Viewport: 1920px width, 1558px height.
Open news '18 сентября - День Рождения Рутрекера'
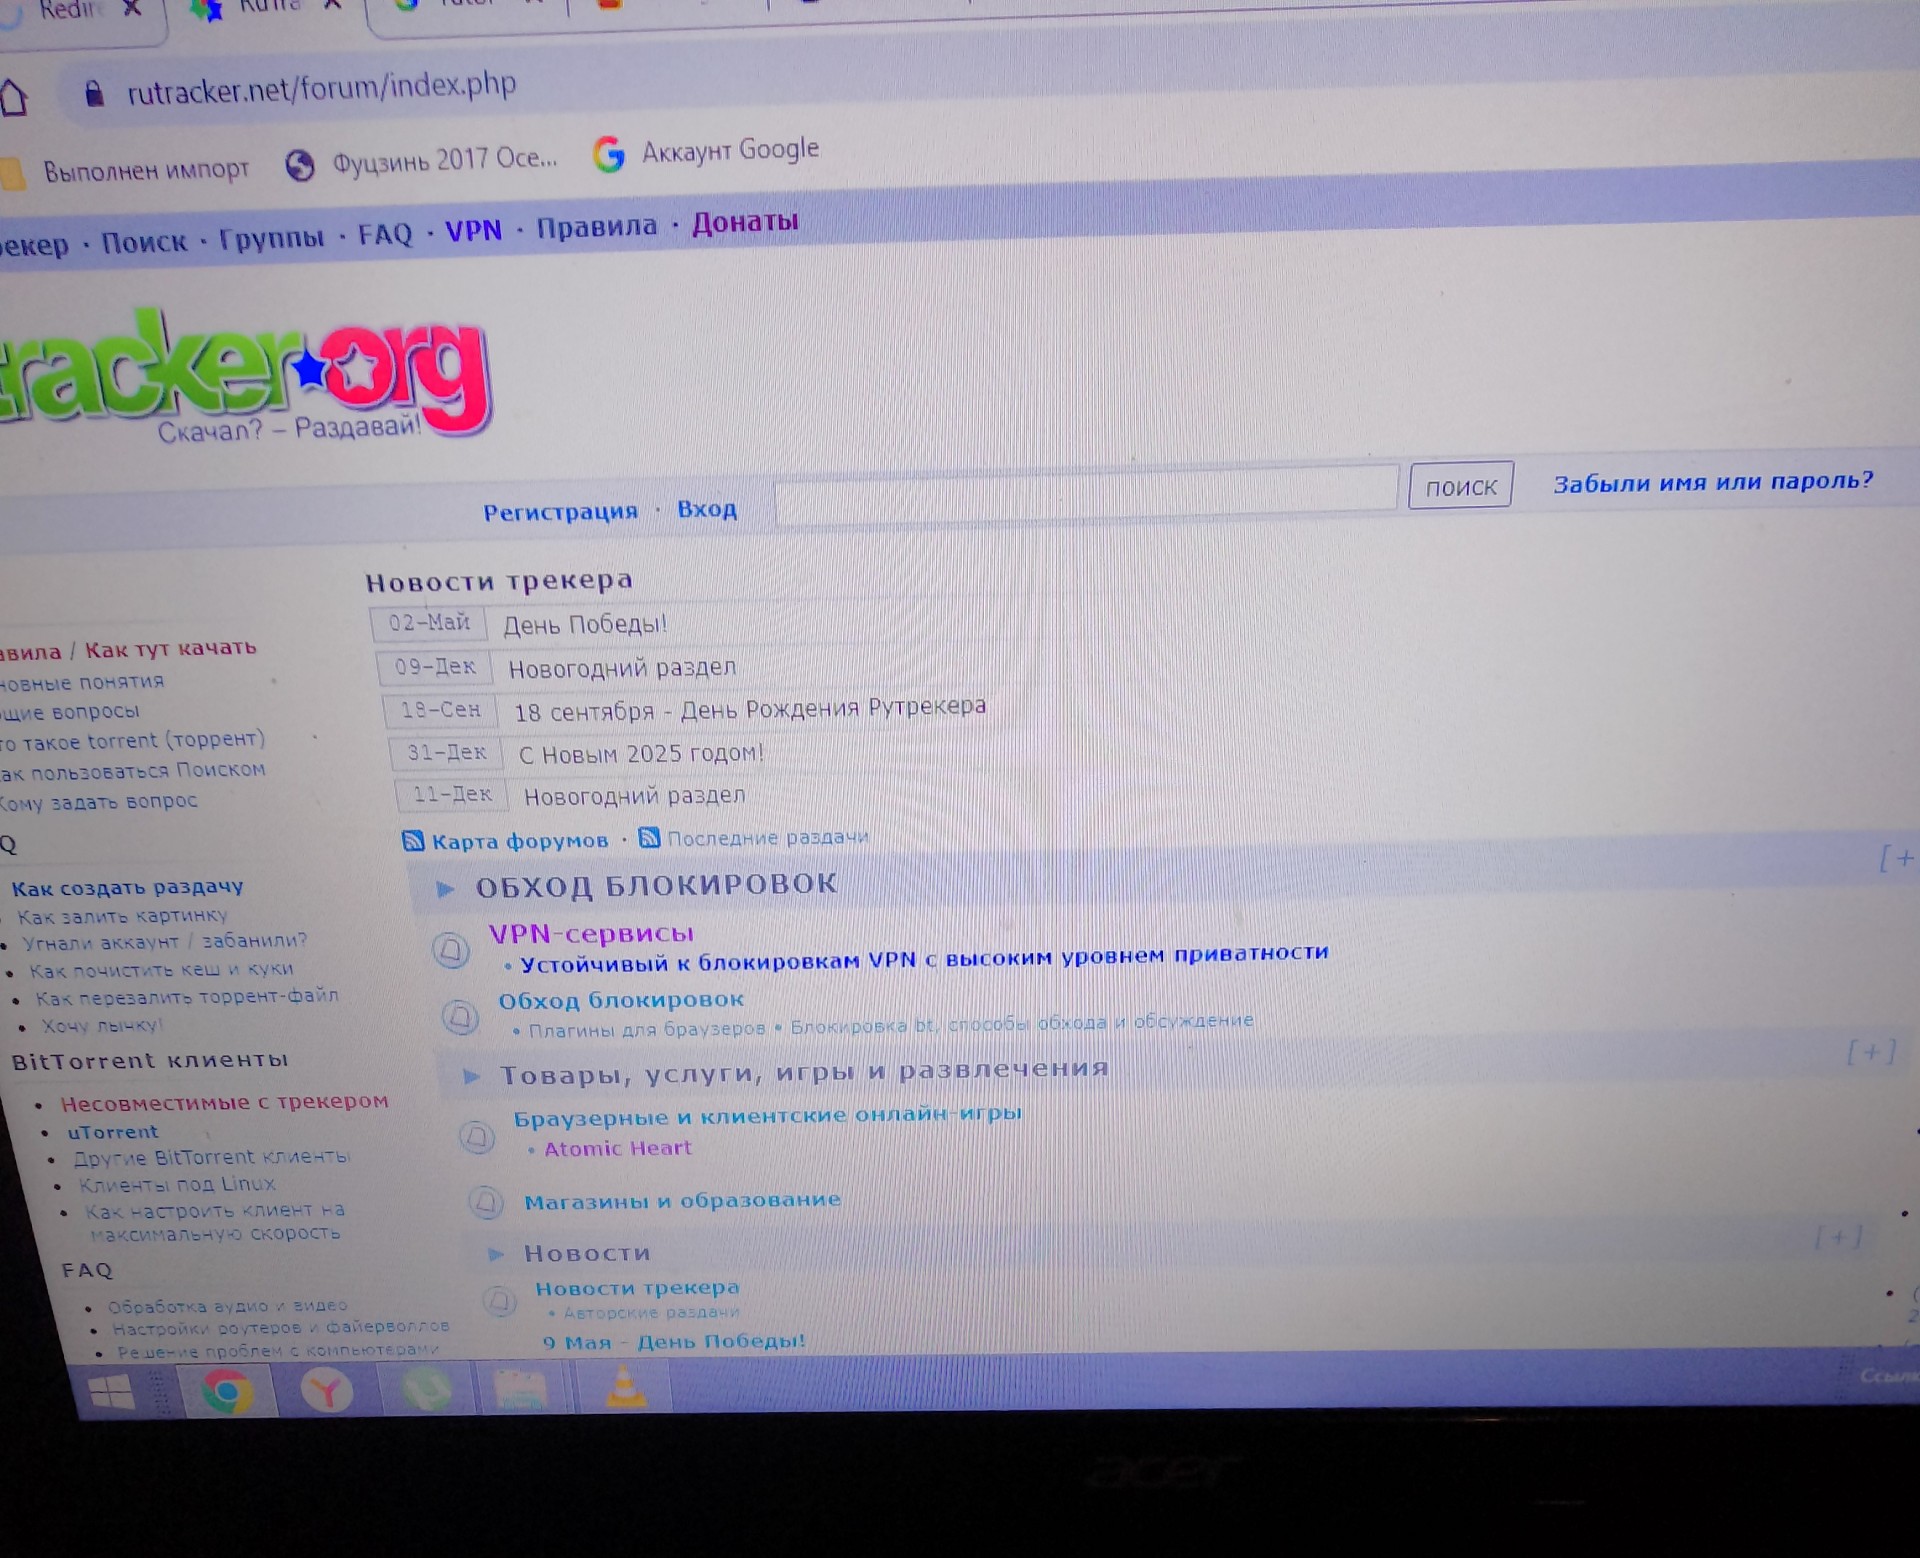click(x=750, y=709)
